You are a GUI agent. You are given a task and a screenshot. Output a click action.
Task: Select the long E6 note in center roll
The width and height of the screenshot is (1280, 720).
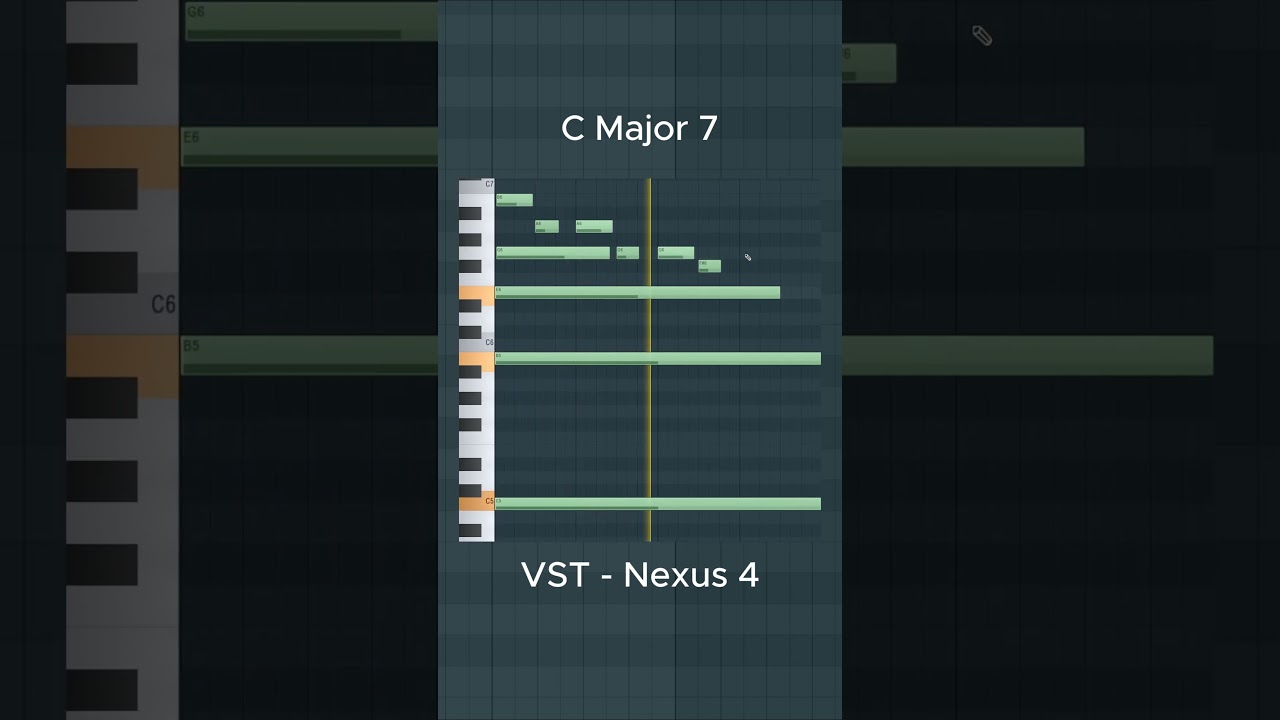(637, 292)
